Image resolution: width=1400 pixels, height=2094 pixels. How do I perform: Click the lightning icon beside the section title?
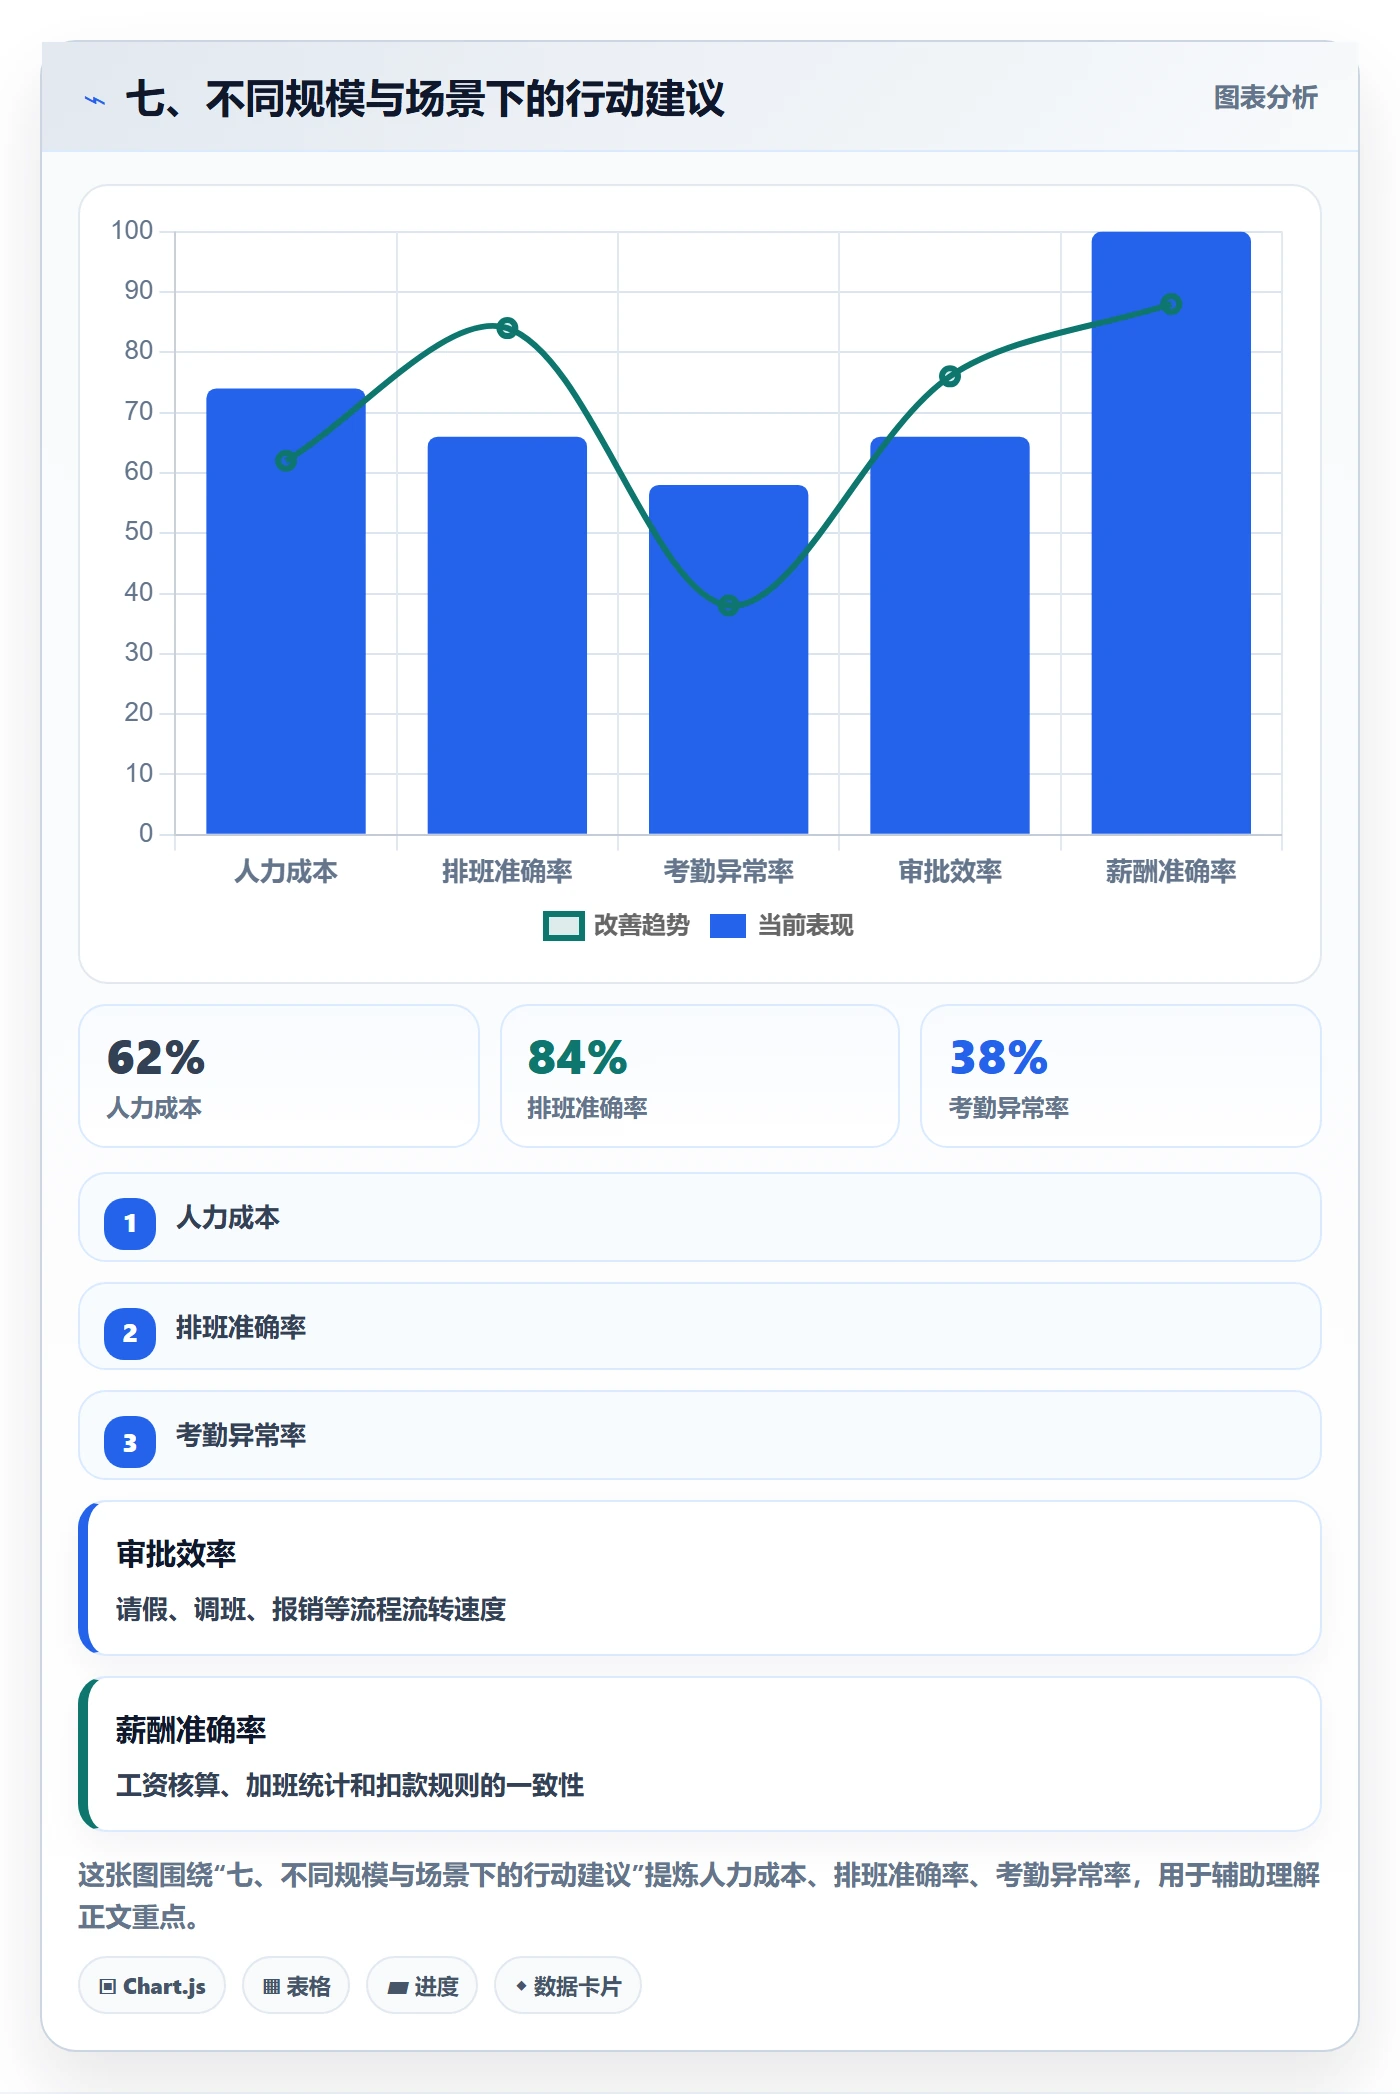[x=95, y=100]
